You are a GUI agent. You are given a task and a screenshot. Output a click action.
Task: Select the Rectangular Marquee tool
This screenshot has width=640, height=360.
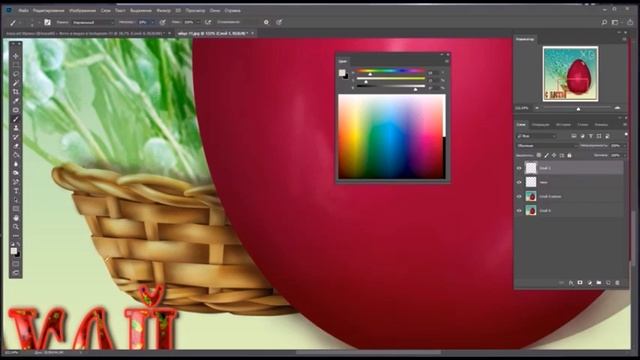(x=16, y=65)
